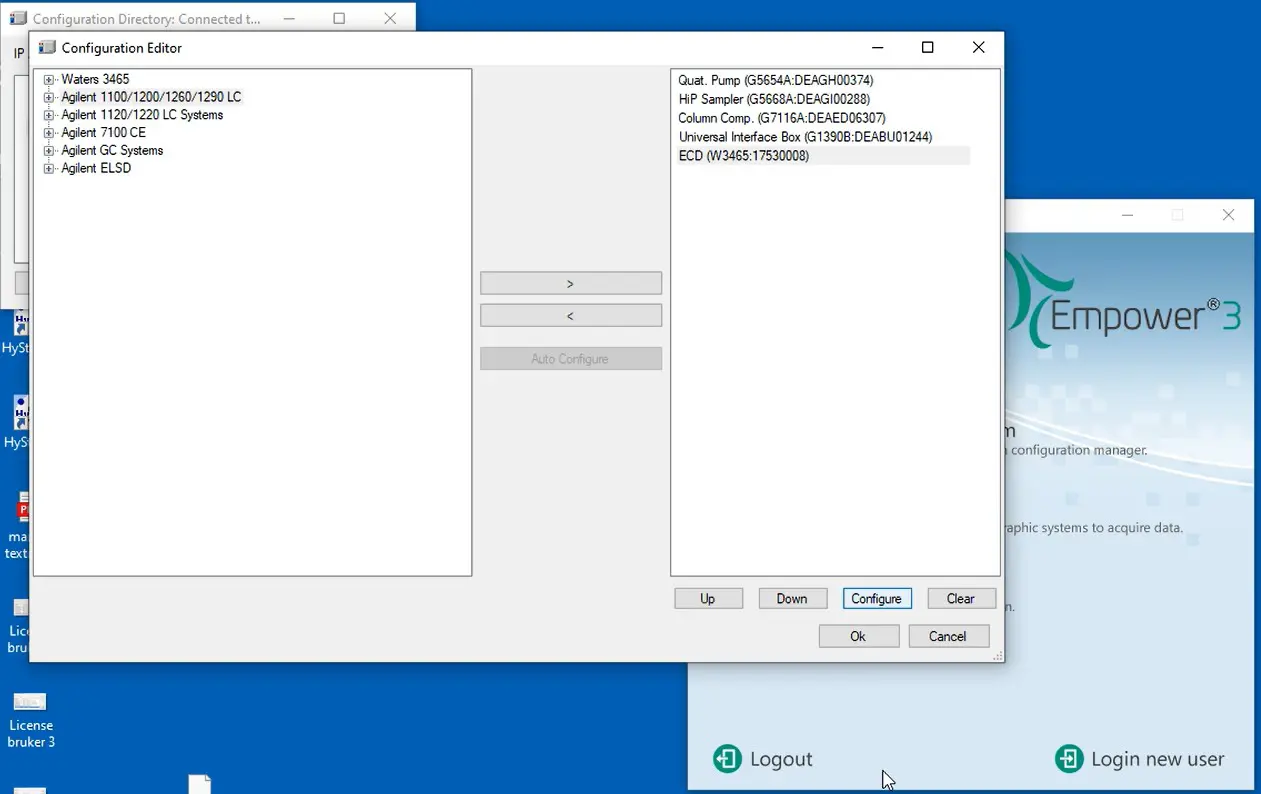Screen dimensions: 1261x794
Task: Select Quat. Pump (G5654A:DEAGH00374) entry
Action: coord(776,80)
